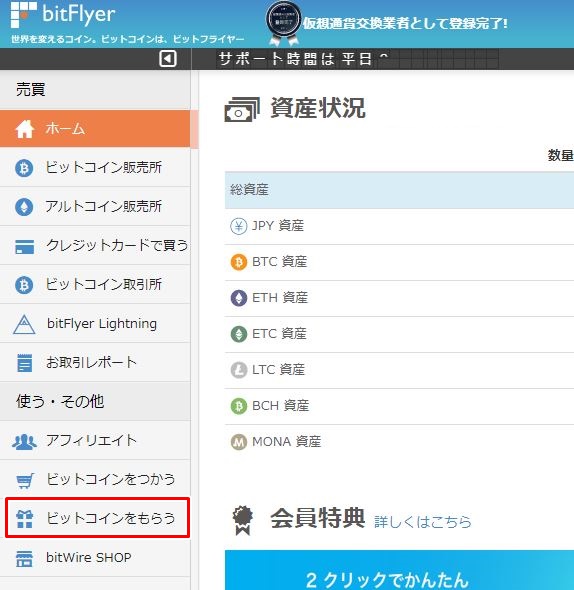
Task: Click the 使う・その他 section header
Action: 60,401
